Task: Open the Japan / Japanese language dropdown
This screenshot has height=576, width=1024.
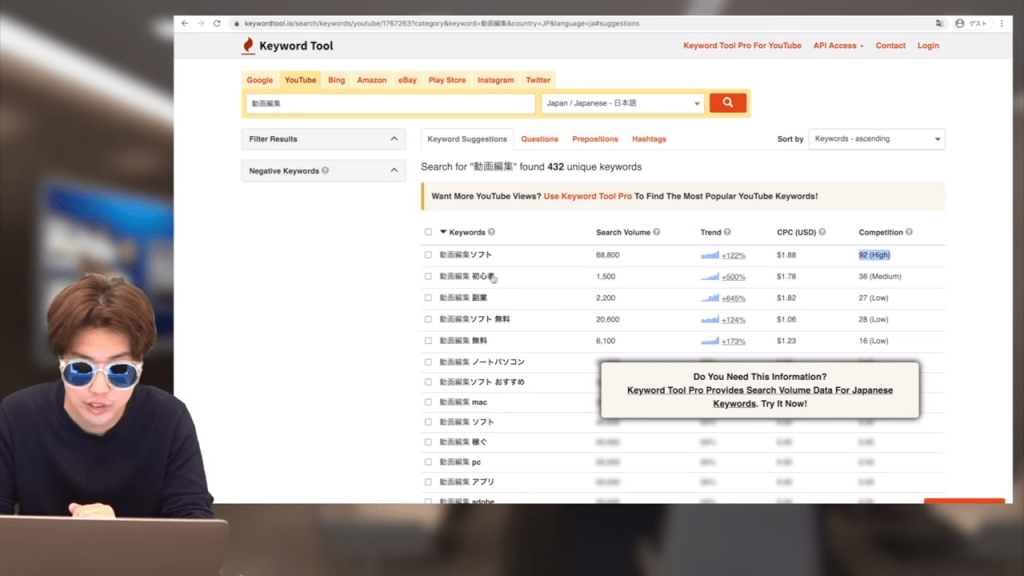Action: click(x=623, y=103)
